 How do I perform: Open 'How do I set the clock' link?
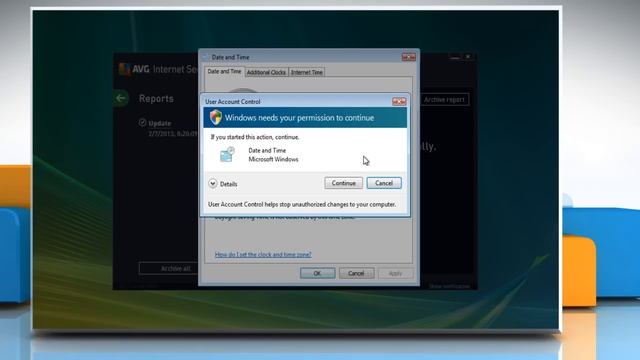pos(263,255)
